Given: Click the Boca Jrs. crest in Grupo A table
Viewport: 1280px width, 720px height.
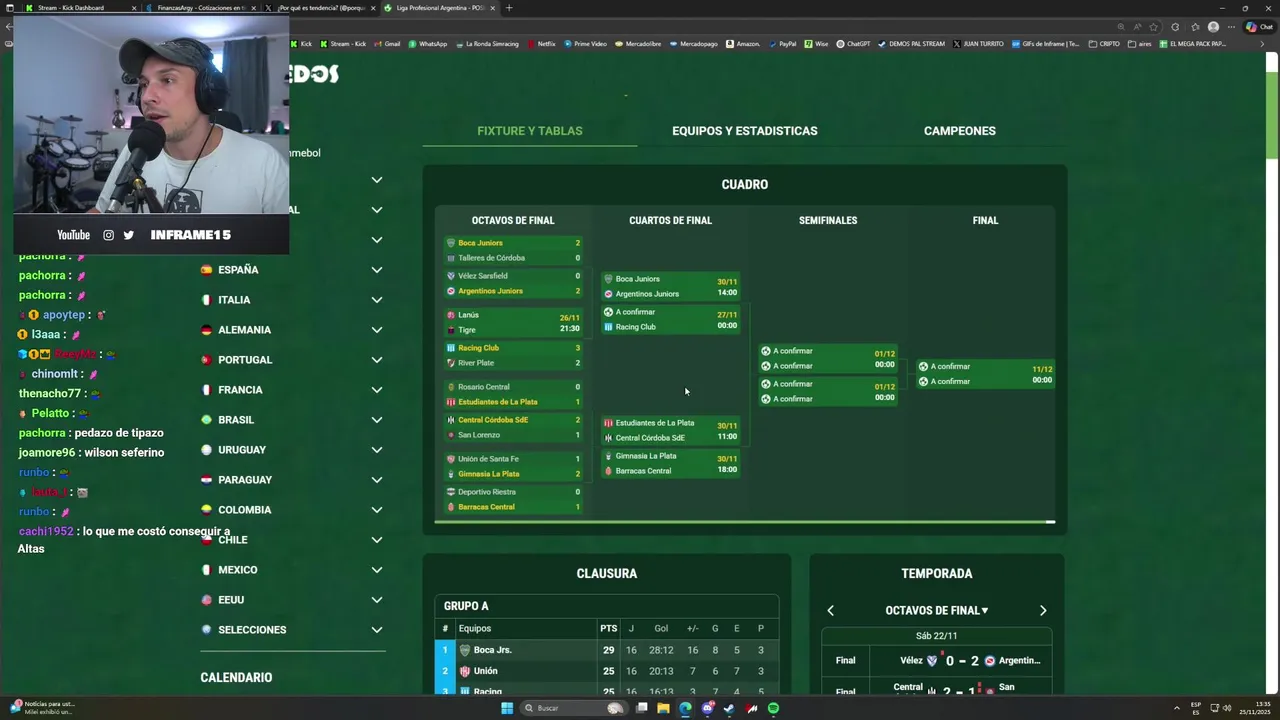Looking at the screenshot, I should (x=465, y=650).
